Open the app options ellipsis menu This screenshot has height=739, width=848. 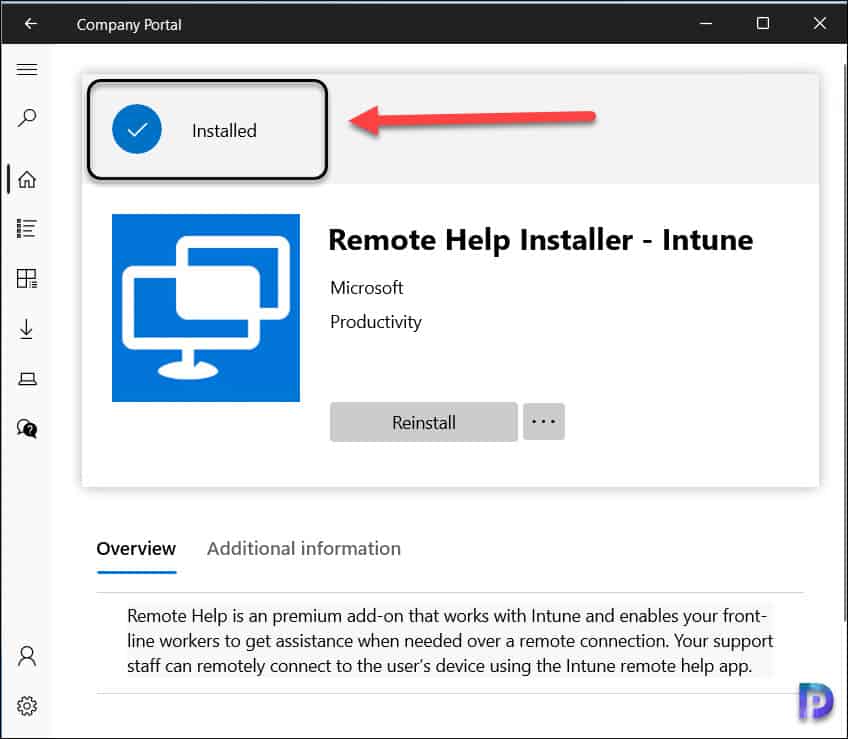pyautogui.click(x=544, y=421)
